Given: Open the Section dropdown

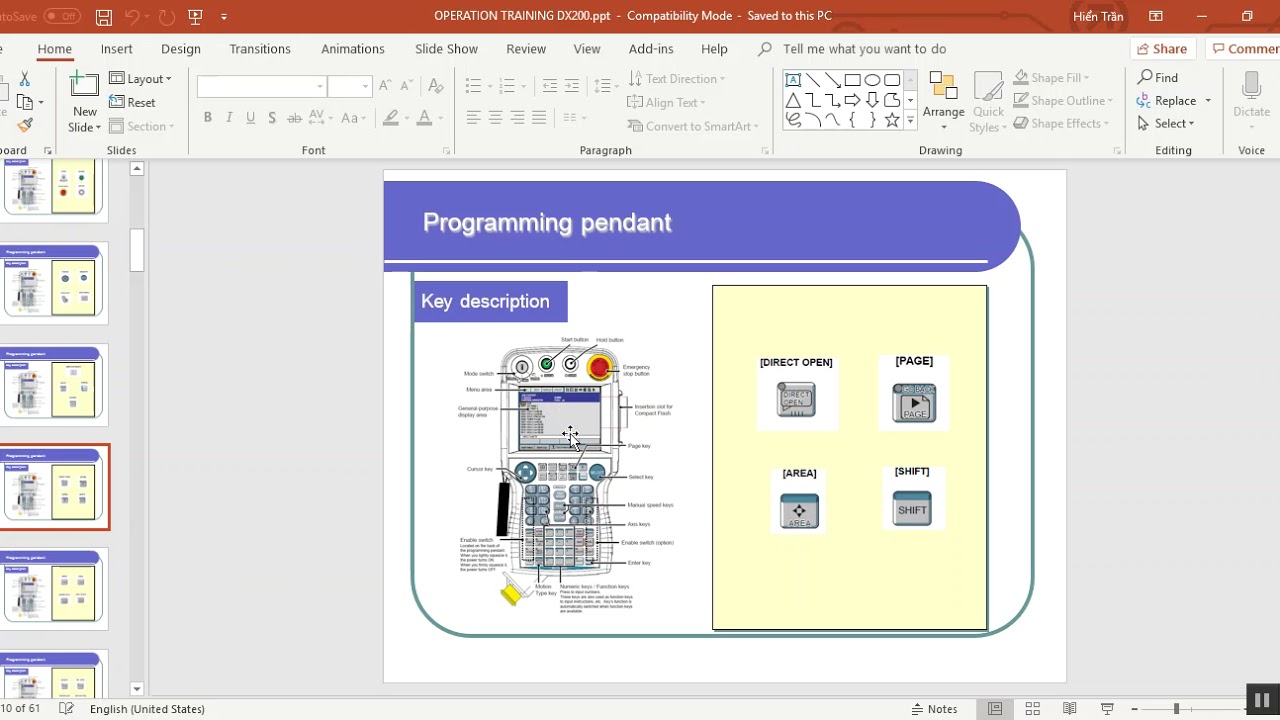Looking at the screenshot, I should point(141,126).
